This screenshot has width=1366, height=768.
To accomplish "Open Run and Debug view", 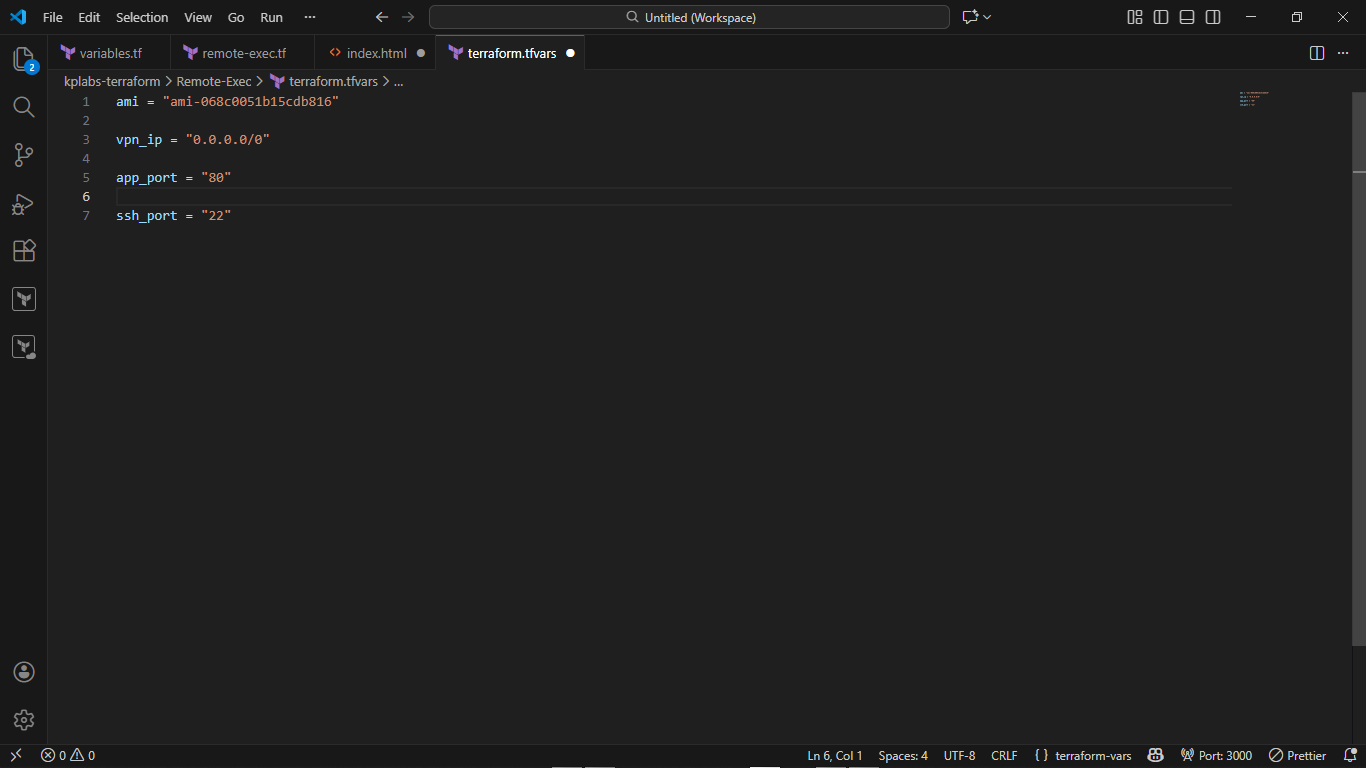I will tap(23, 204).
